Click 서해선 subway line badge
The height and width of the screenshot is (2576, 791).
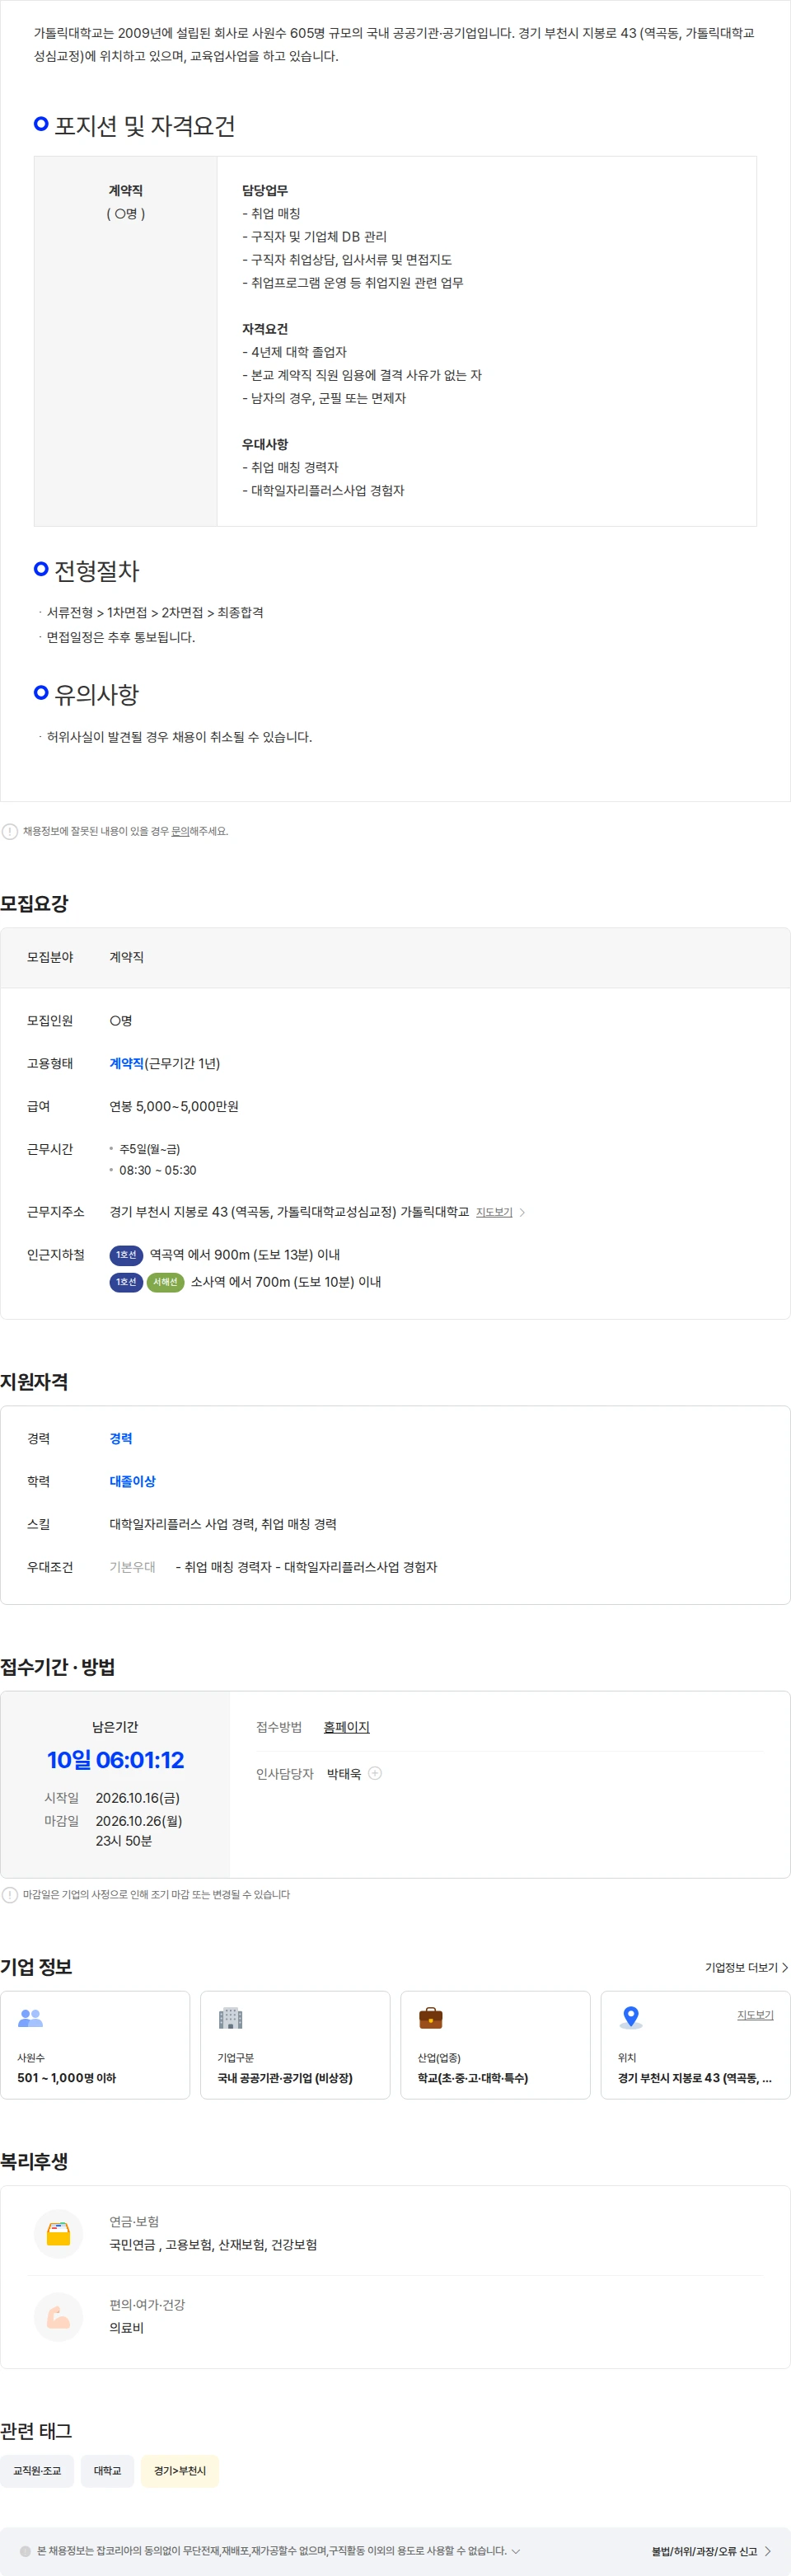coord(165,1282)
